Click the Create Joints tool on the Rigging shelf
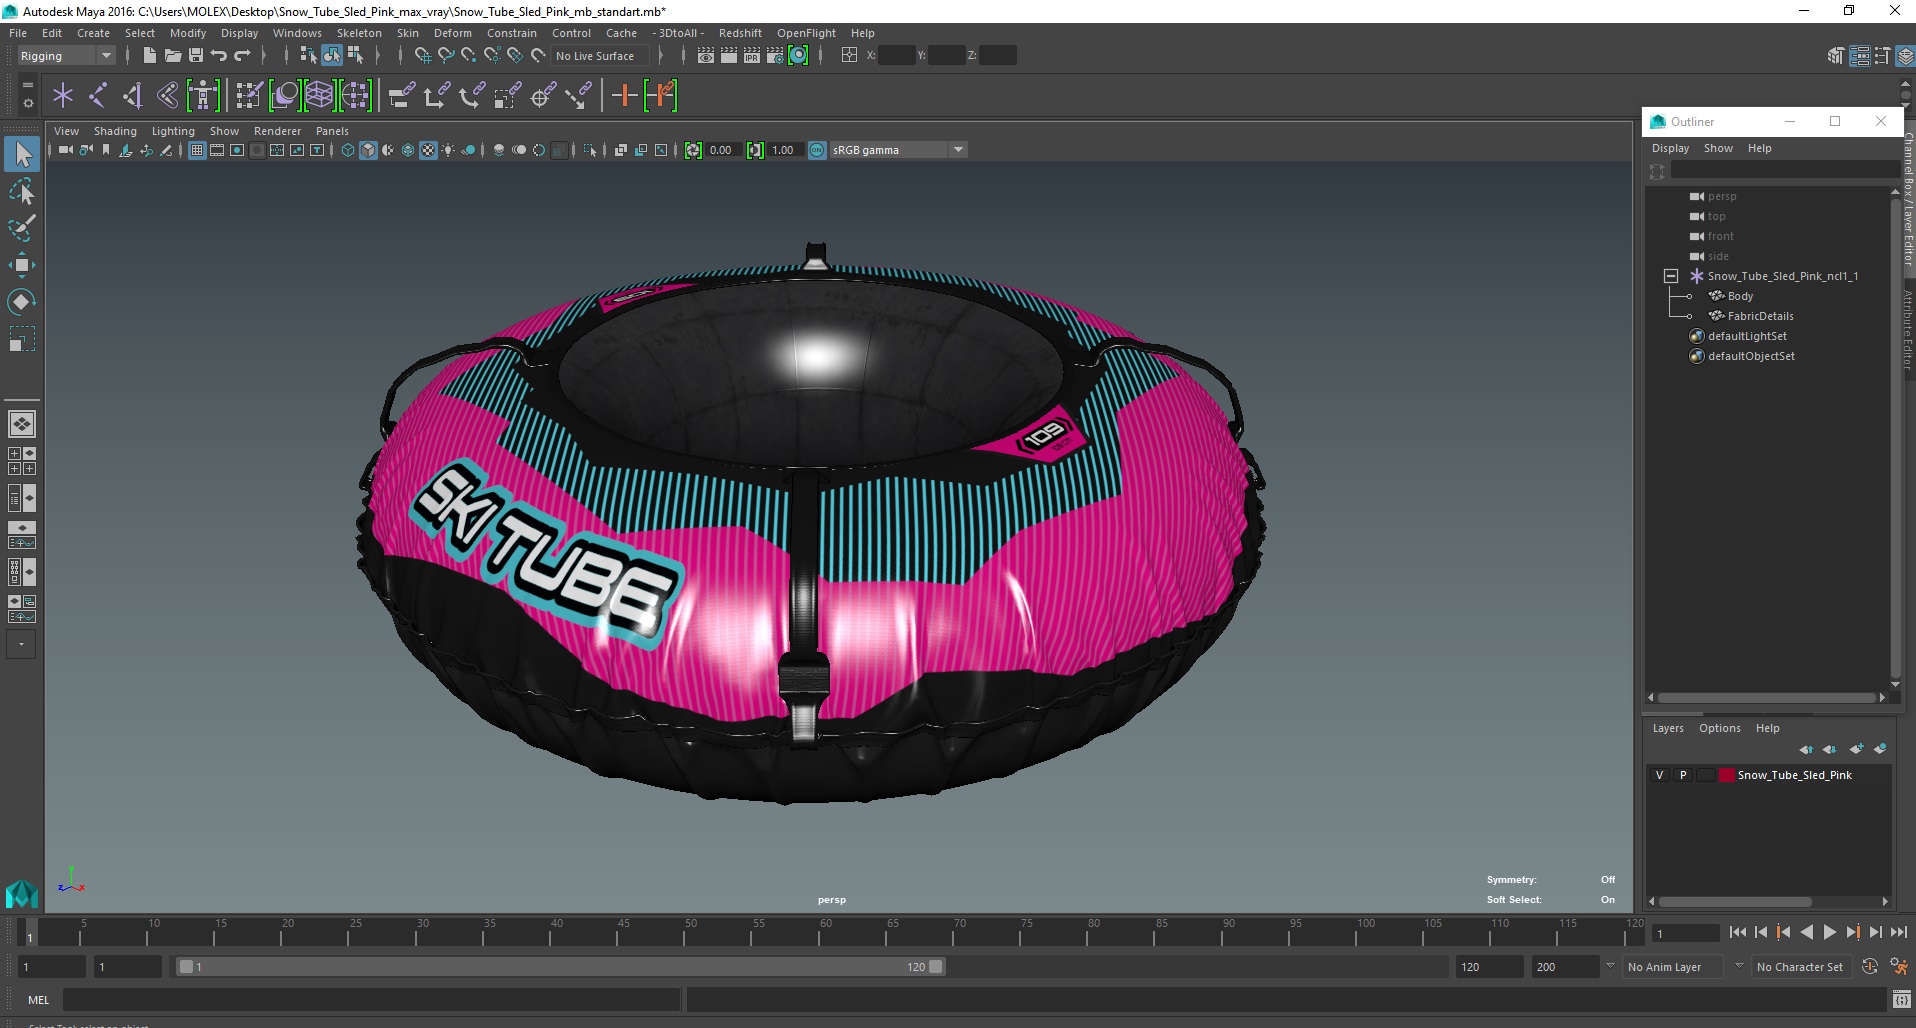 tap(98, 96)
